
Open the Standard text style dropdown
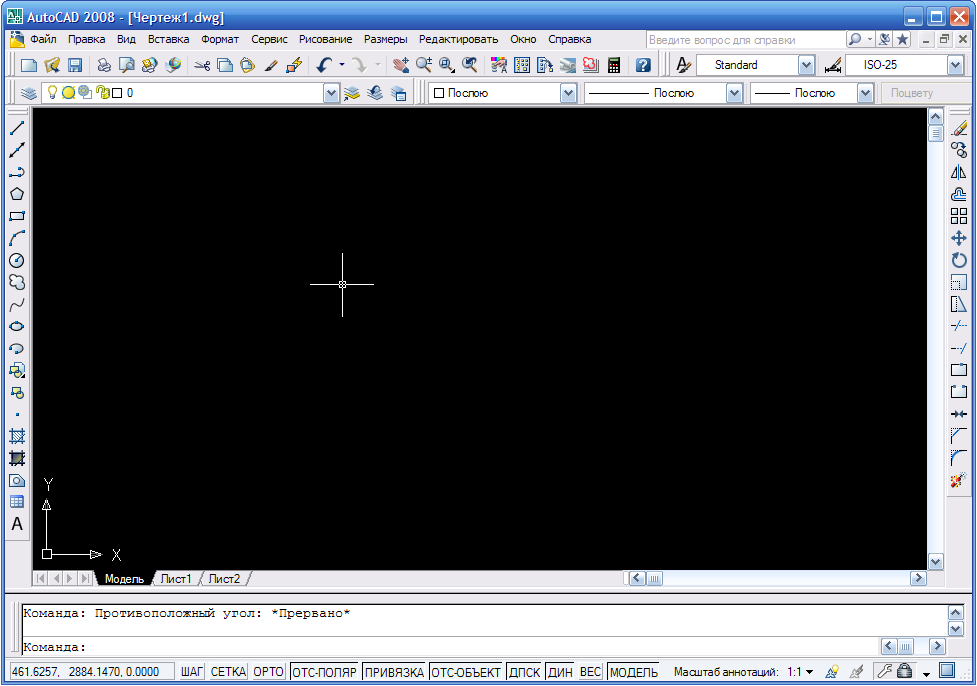(806, 65)
